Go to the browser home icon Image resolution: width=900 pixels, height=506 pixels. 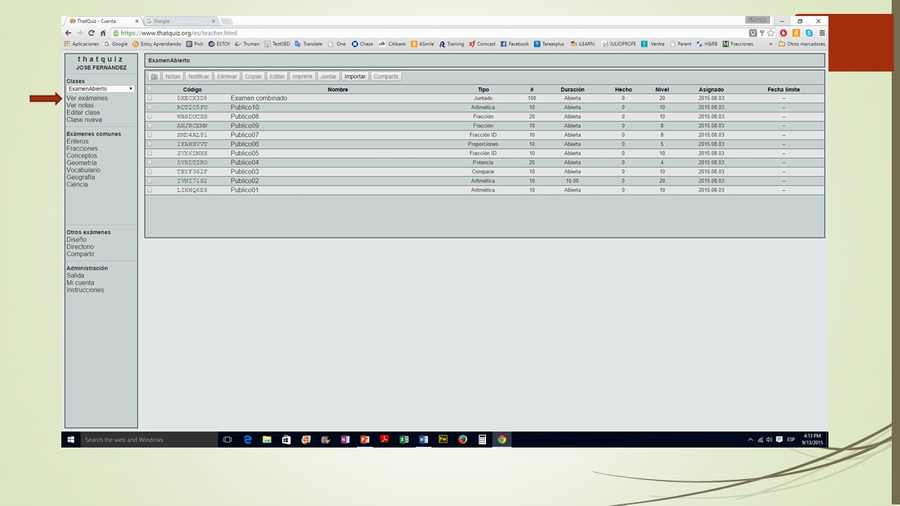click(x=103, y=33)
